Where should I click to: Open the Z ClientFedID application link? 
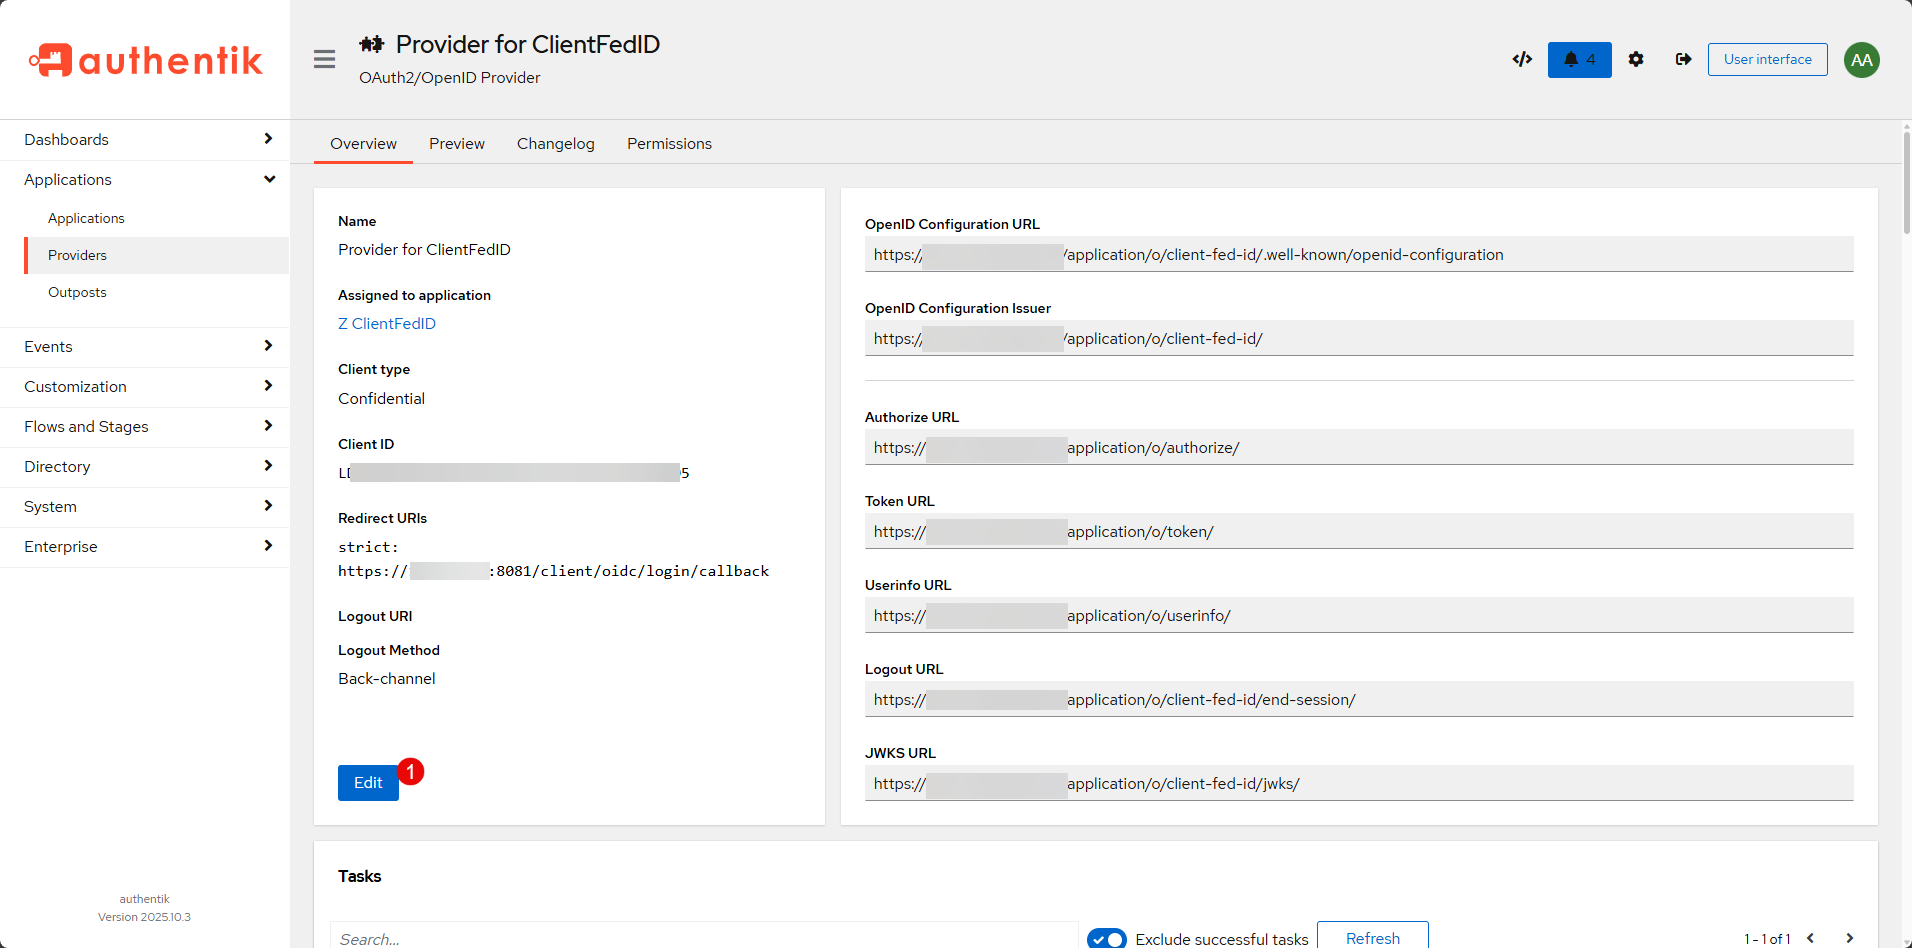pos(387,324)
